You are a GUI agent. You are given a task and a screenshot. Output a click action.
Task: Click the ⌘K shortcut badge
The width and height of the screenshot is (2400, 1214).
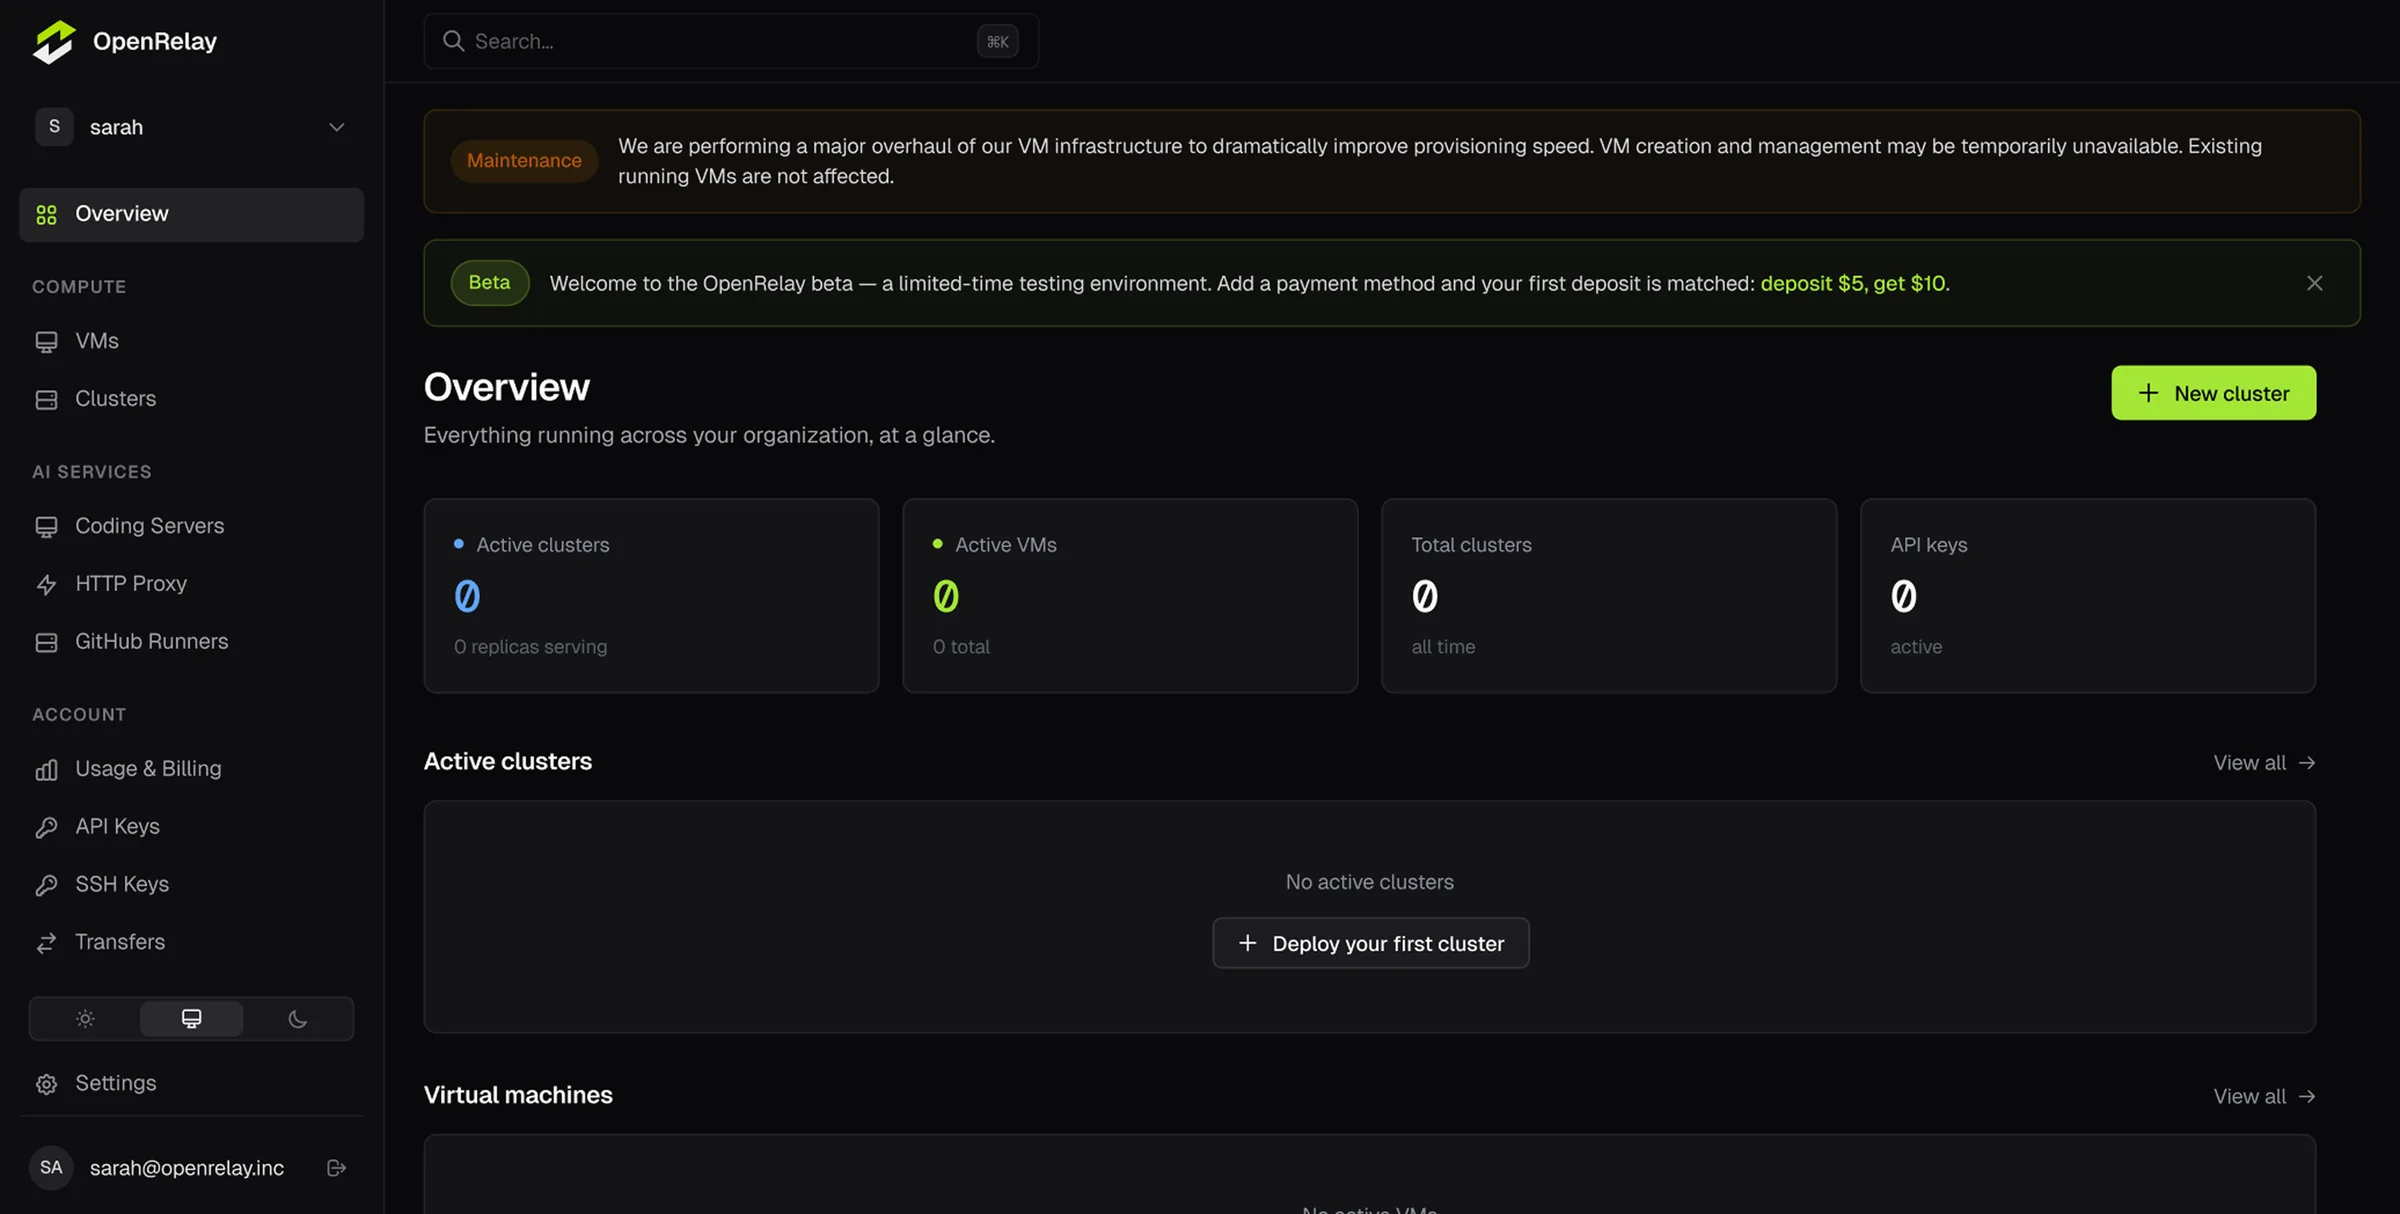pos(997,41)
